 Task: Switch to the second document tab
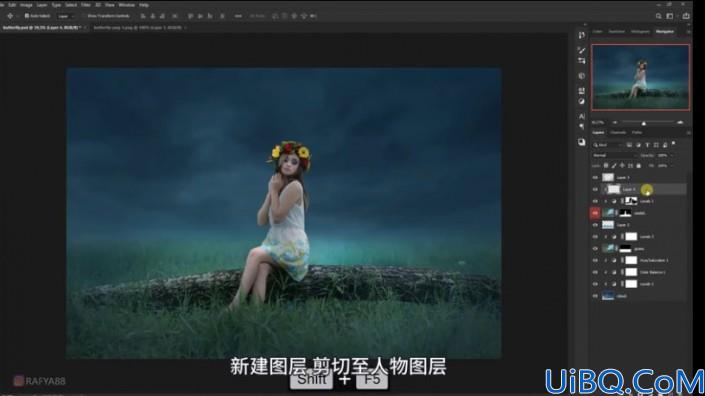pos(138,27)
